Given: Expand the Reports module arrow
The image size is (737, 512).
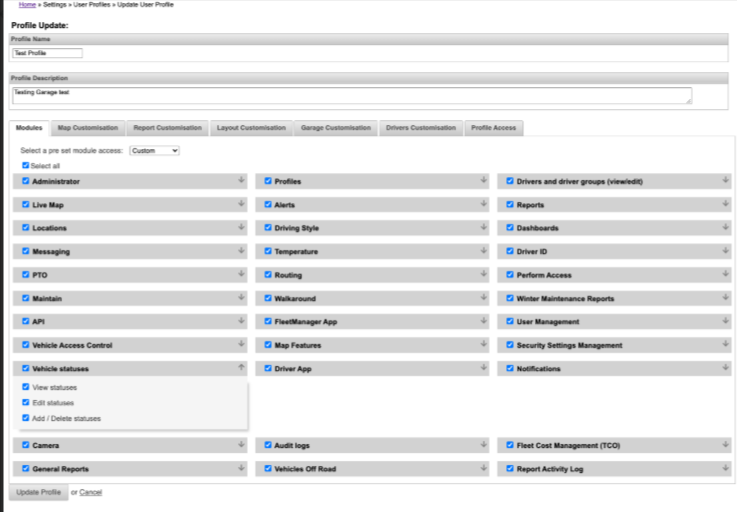Looking at the screenshot, I should (x=725, y=204).
